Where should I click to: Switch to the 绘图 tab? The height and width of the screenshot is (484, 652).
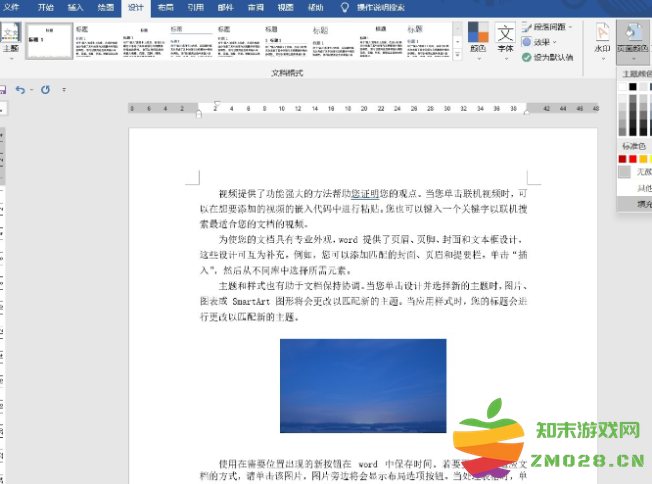click(x=105, y=7)
